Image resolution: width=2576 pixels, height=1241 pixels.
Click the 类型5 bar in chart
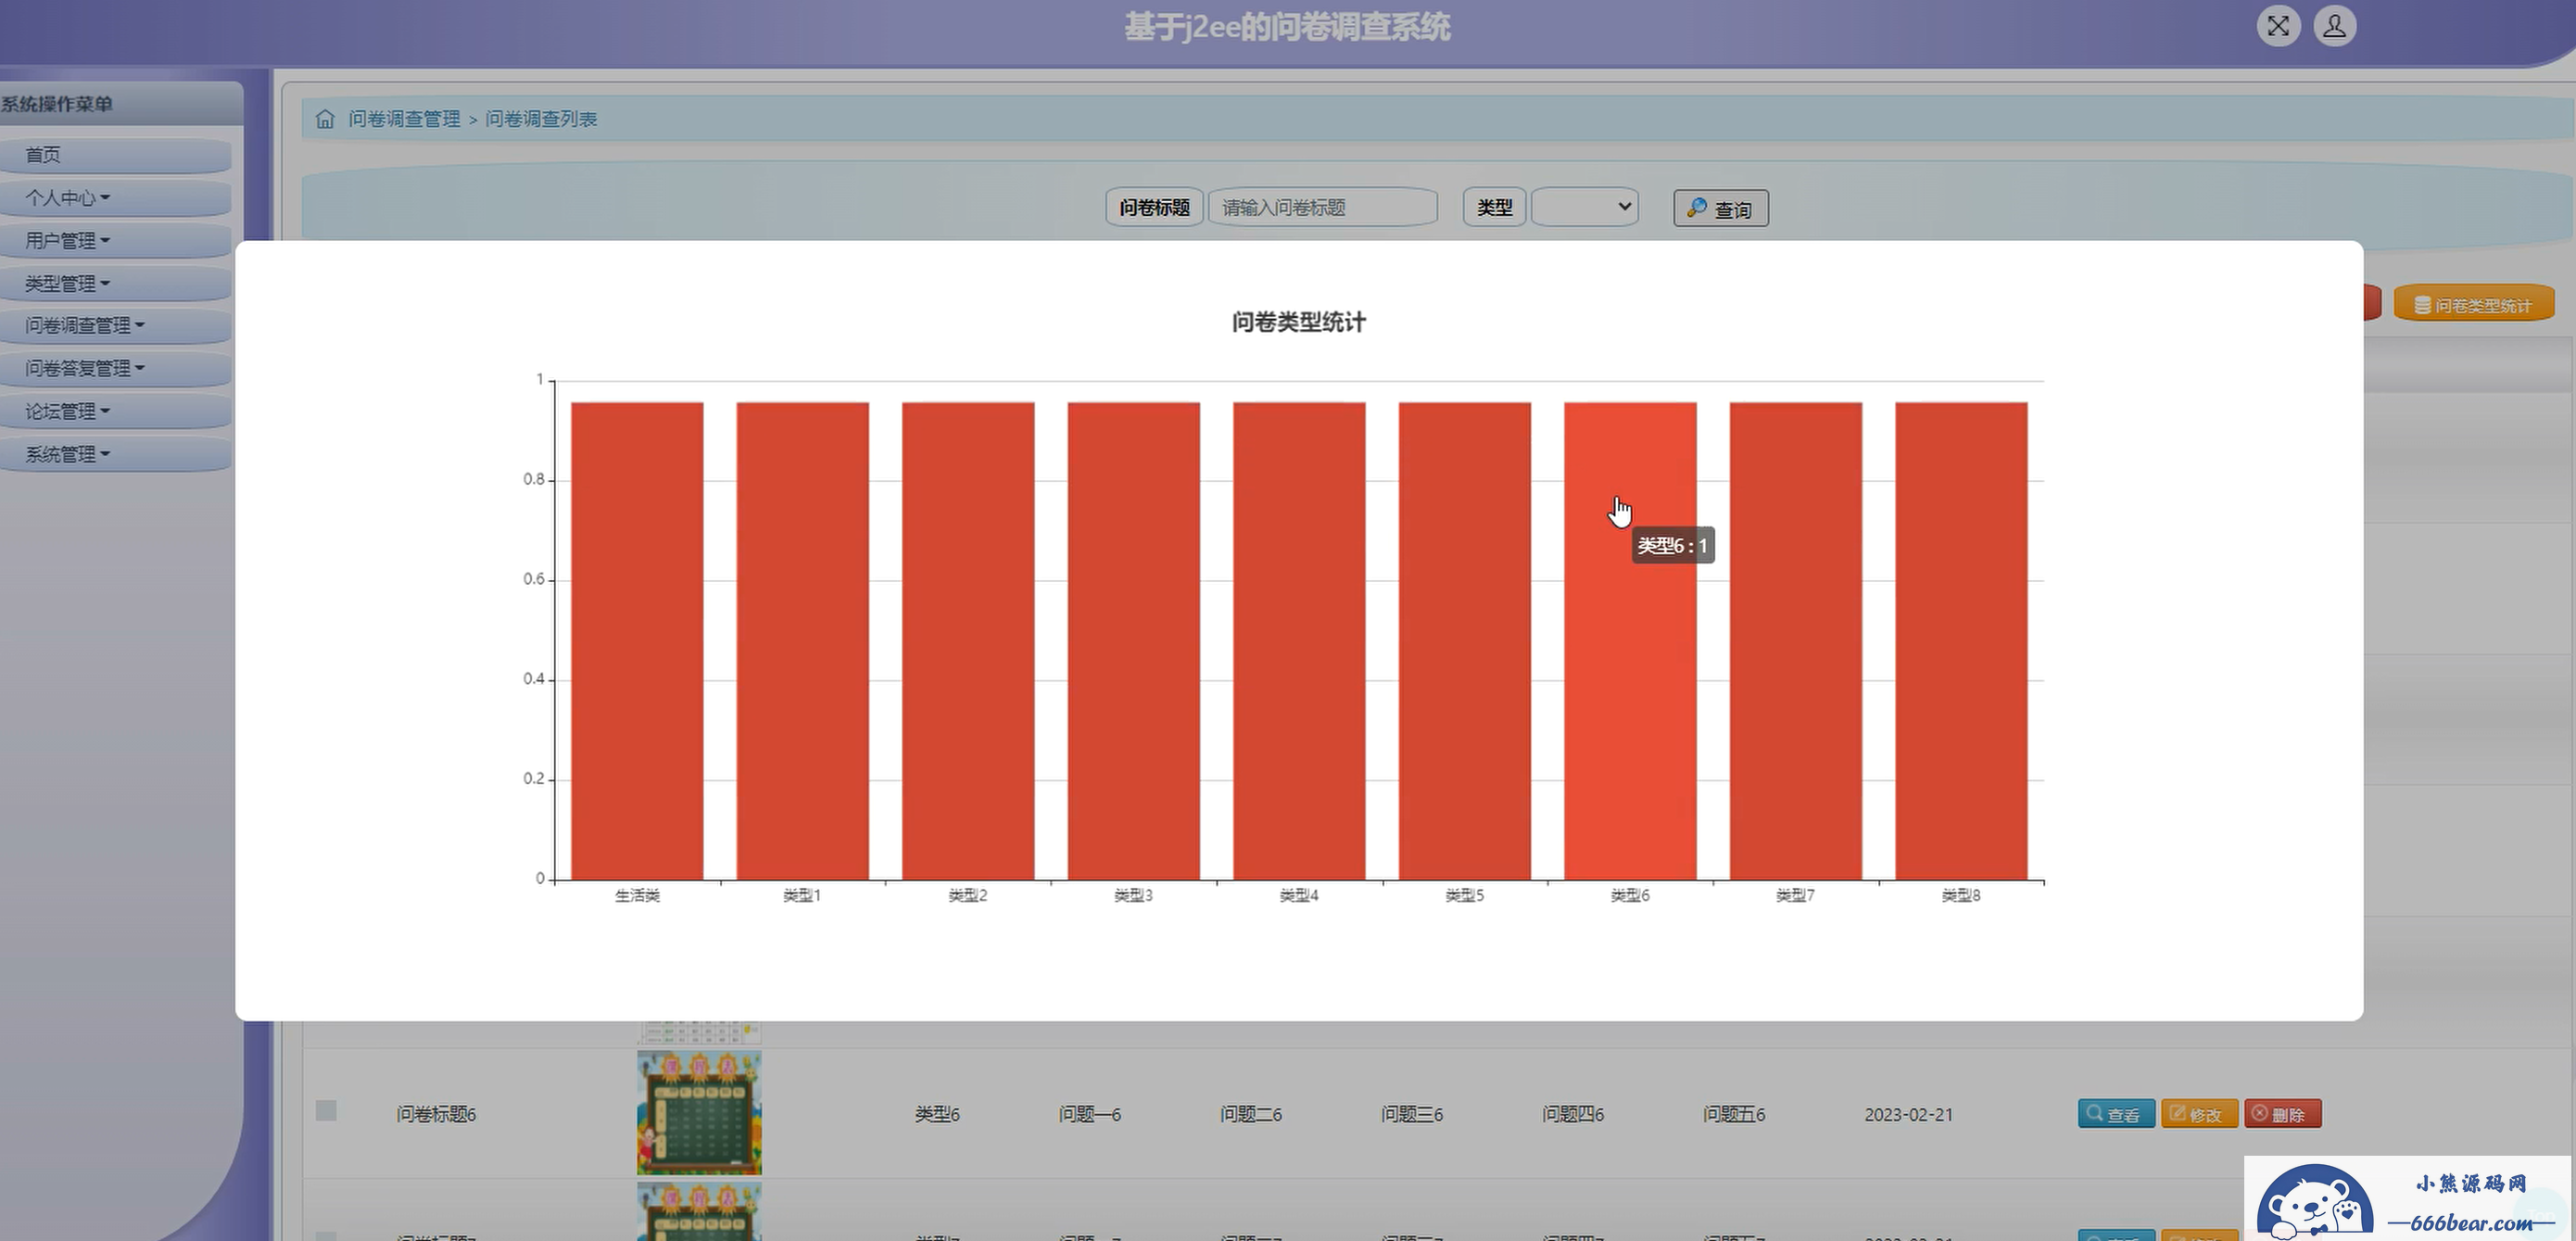[1465, 641]
